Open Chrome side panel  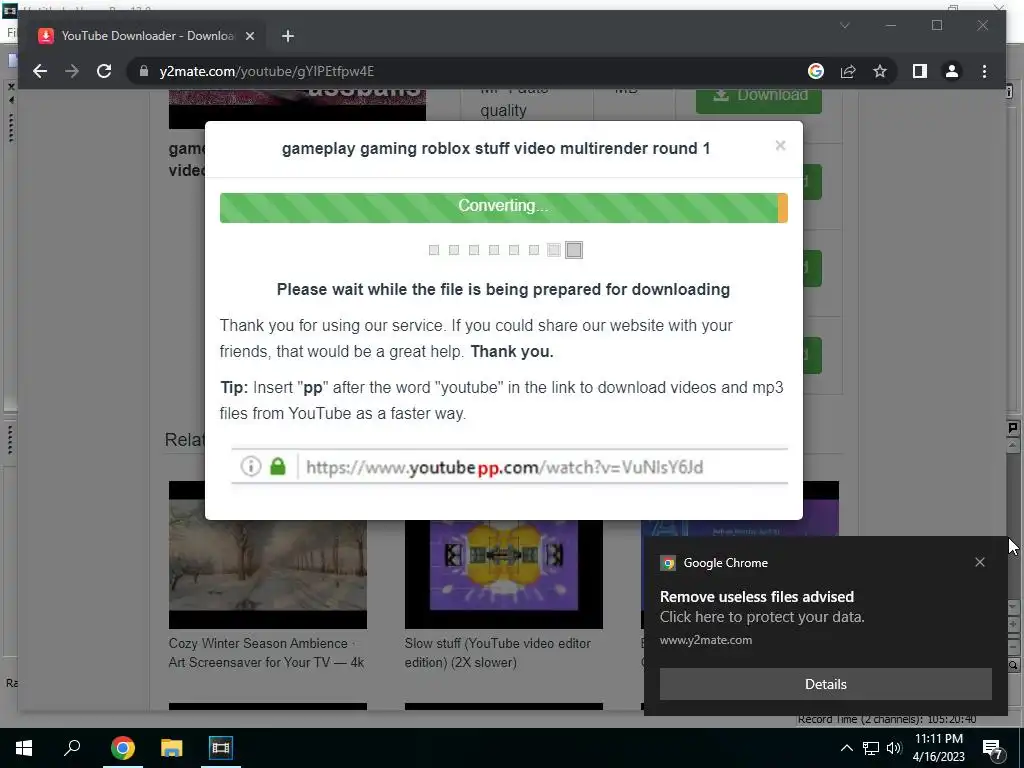click(920, 71)
